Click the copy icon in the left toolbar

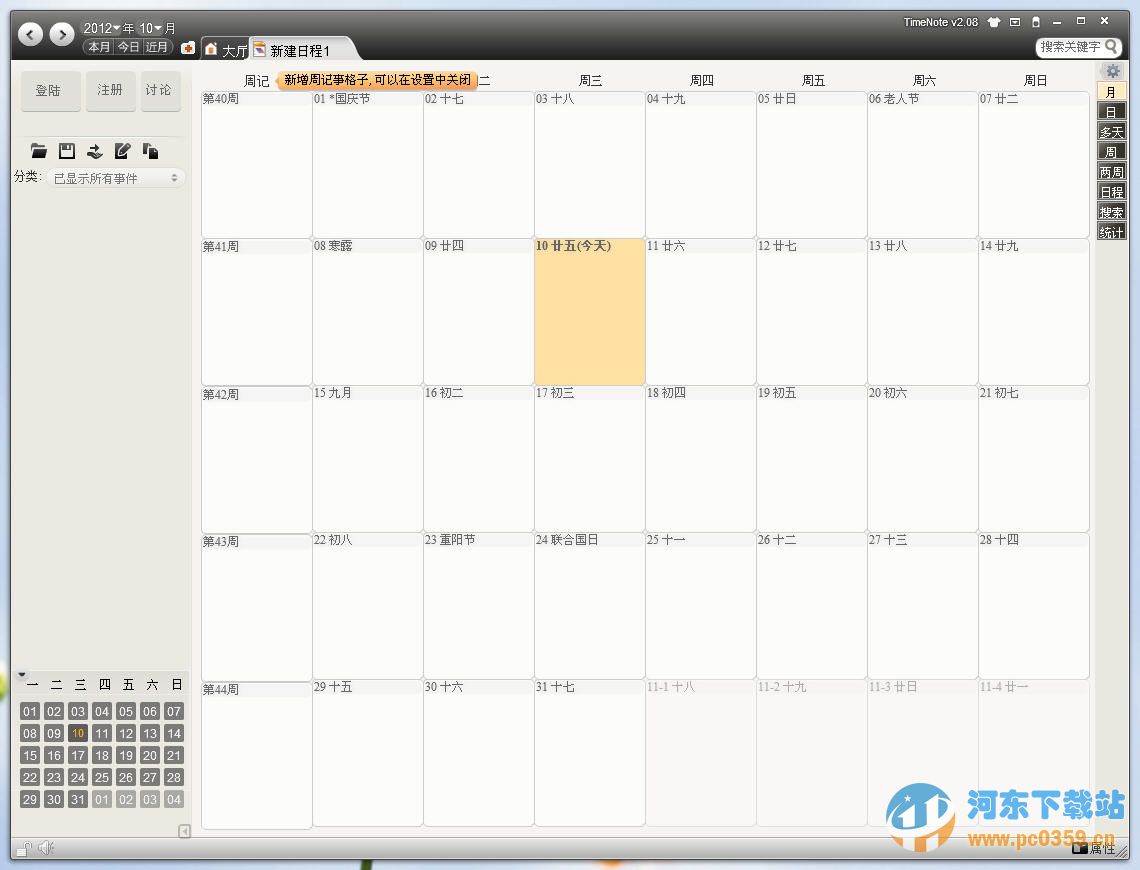150,150
